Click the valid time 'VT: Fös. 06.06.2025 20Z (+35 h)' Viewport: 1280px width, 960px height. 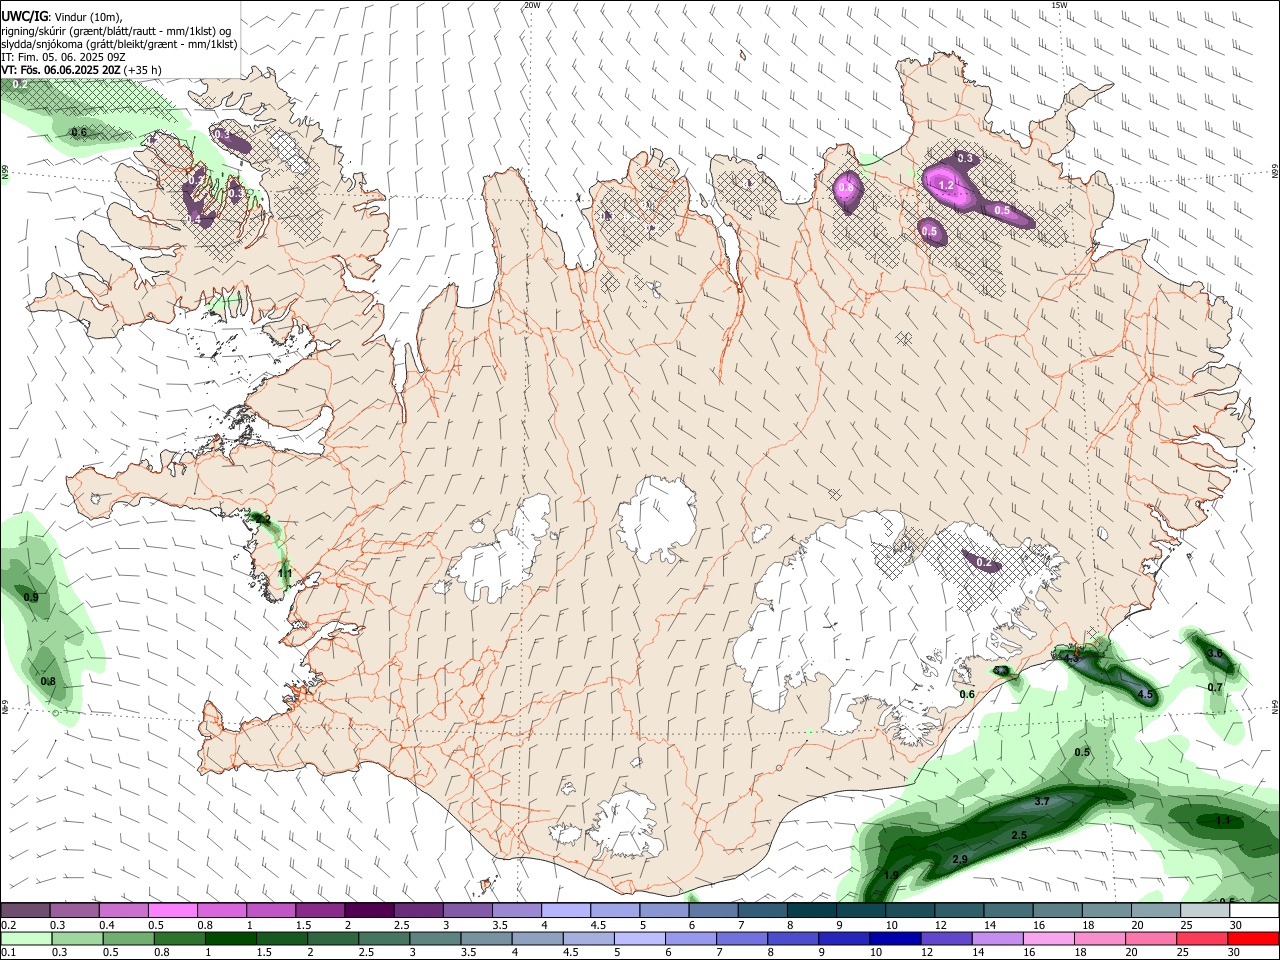pos(82,70)
